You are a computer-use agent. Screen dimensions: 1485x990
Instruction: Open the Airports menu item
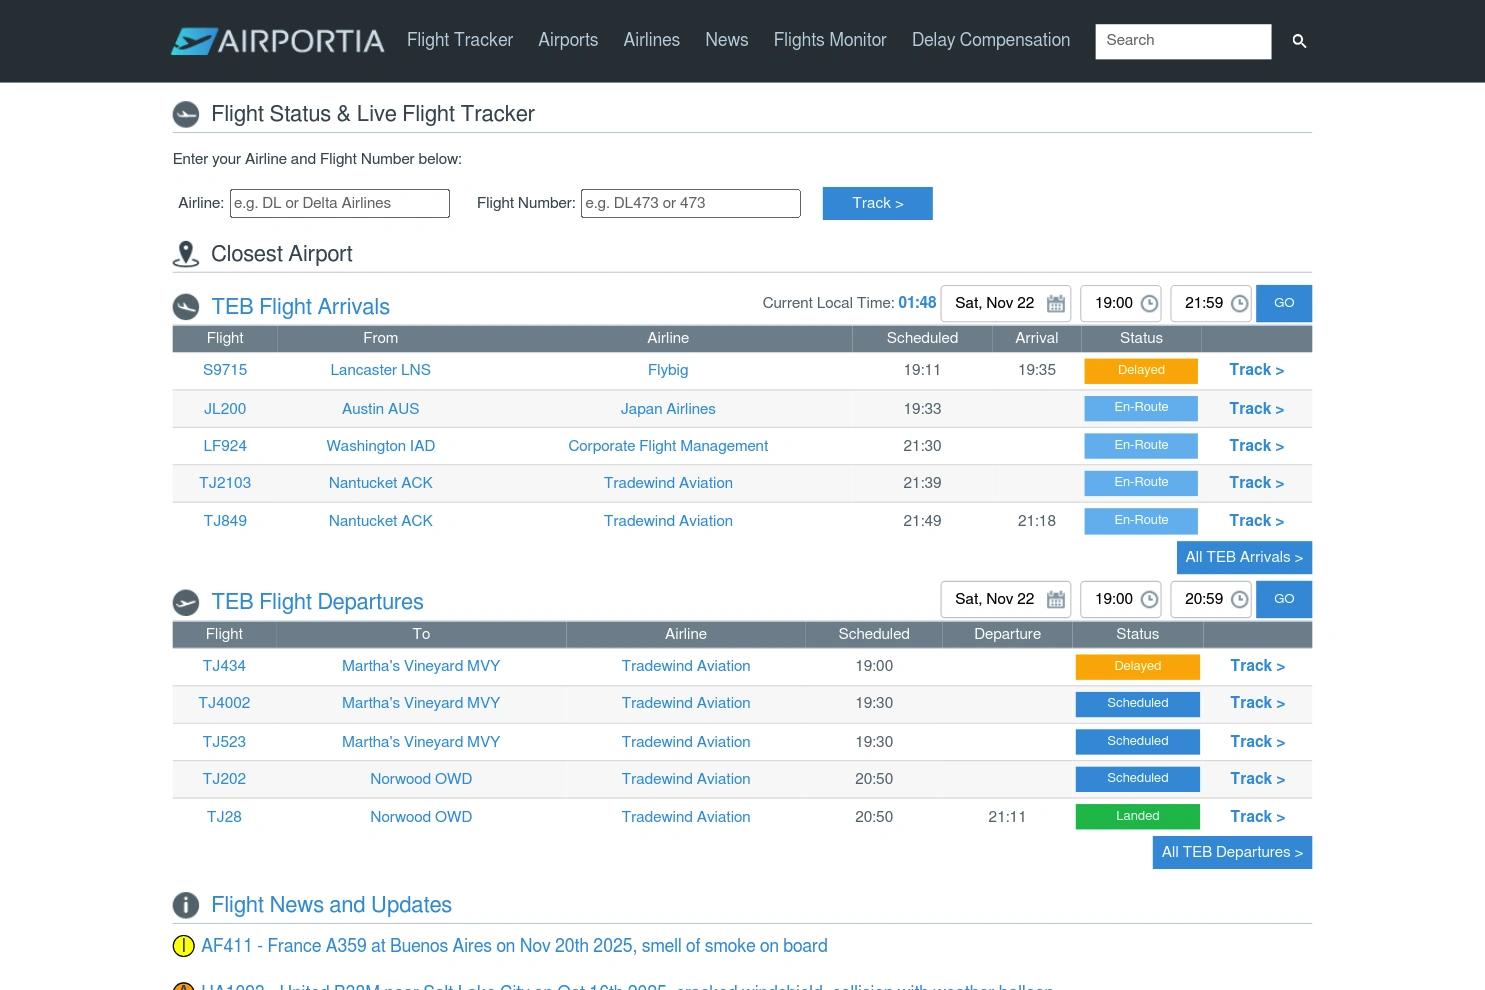pos(568,40)
